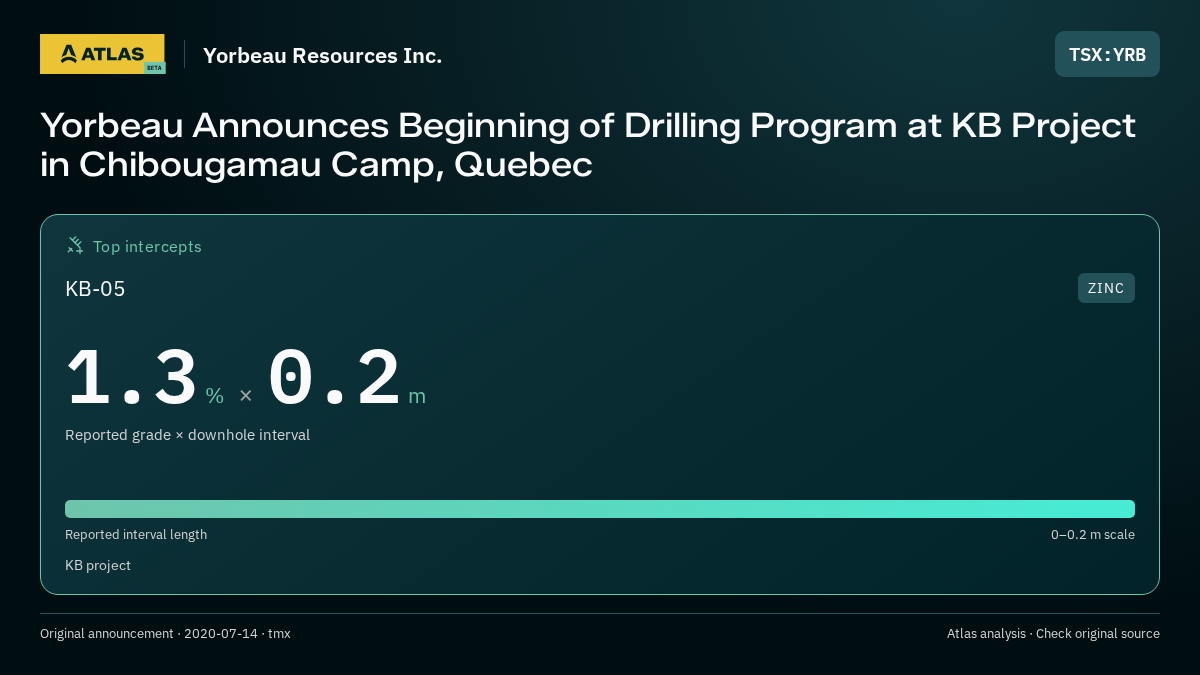This screenshot has height=675, width=1200.
Task: Click the 1.3 grade value
Action: click(132, 378)
